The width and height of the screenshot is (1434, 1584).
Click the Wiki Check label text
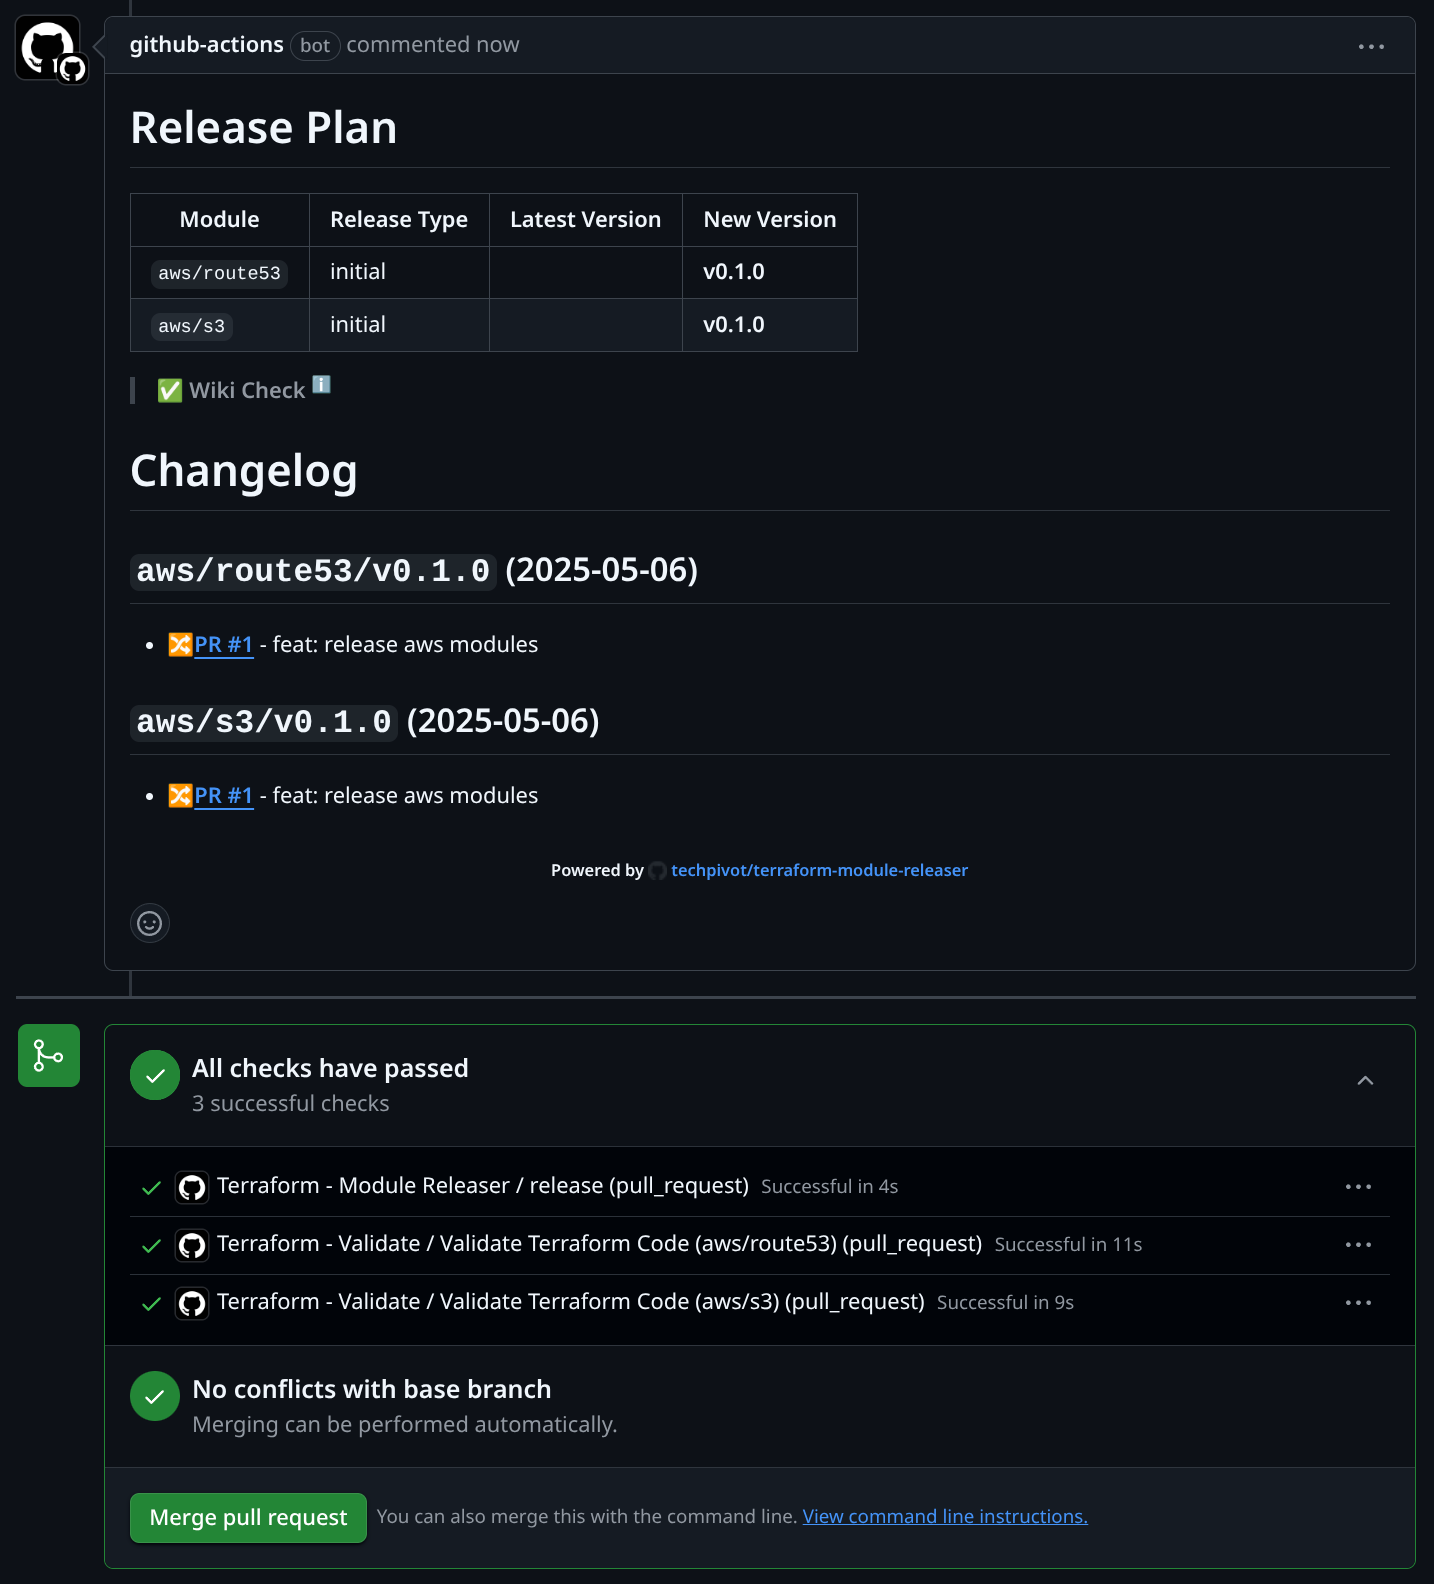[247, 391]
